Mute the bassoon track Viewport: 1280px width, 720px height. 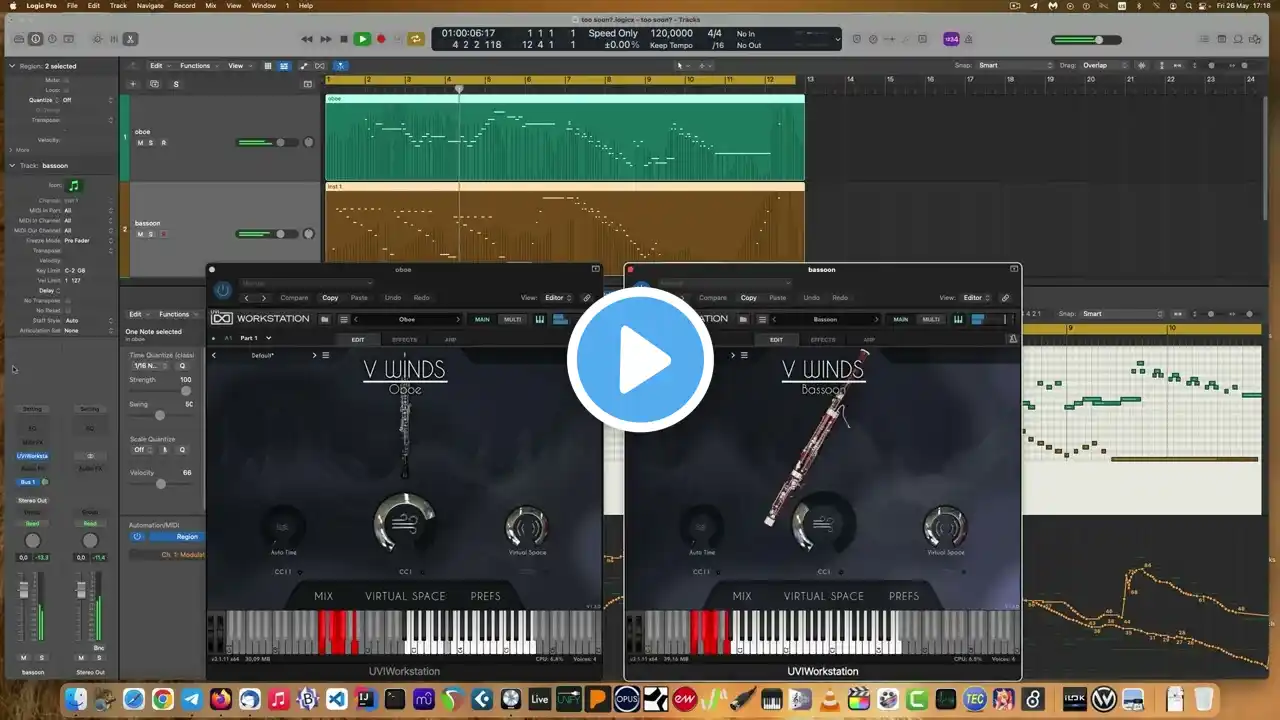140,234
